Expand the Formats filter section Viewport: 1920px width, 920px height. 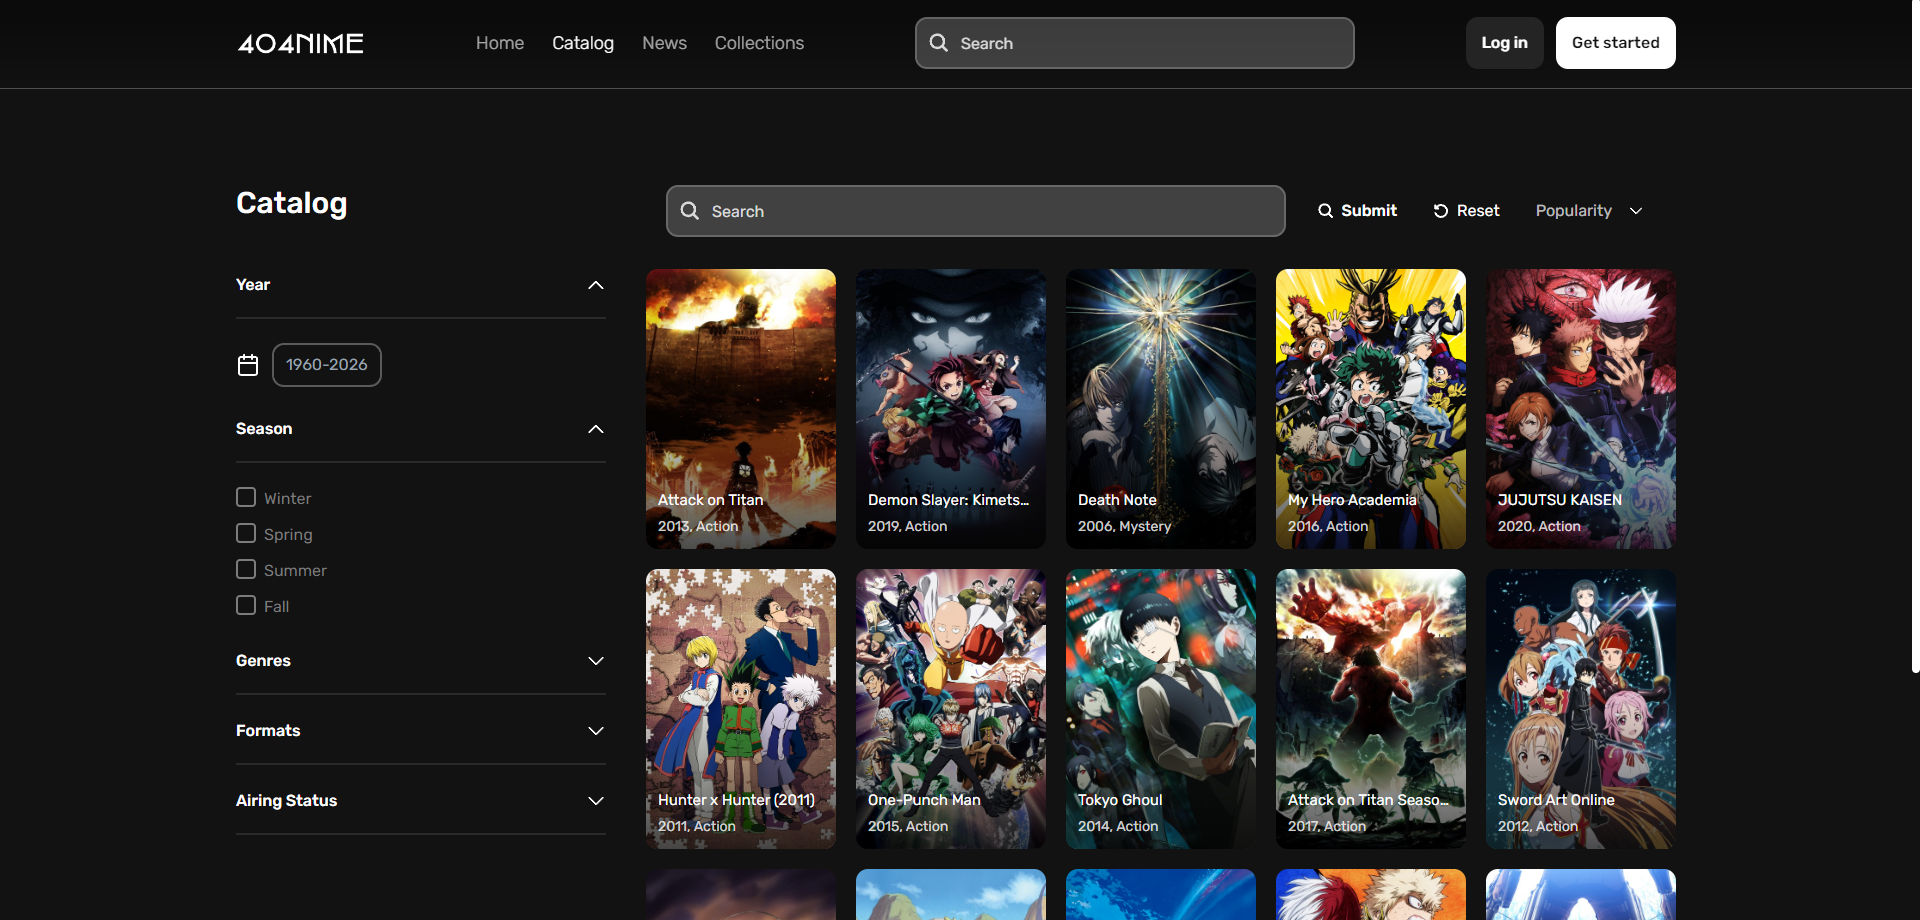click(596, 731)
